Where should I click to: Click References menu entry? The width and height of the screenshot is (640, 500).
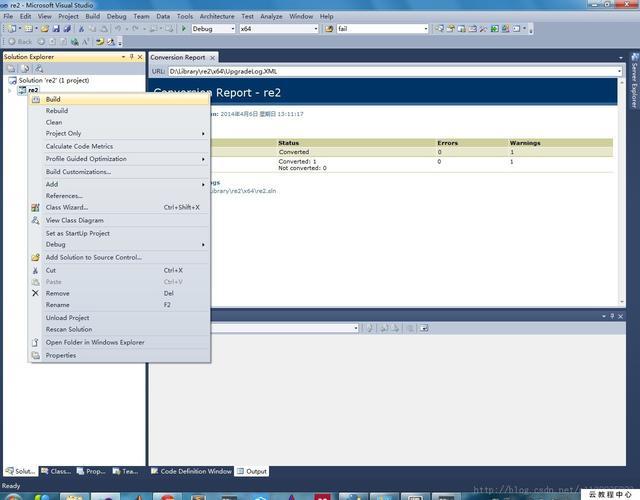click(x=119, y=196)
